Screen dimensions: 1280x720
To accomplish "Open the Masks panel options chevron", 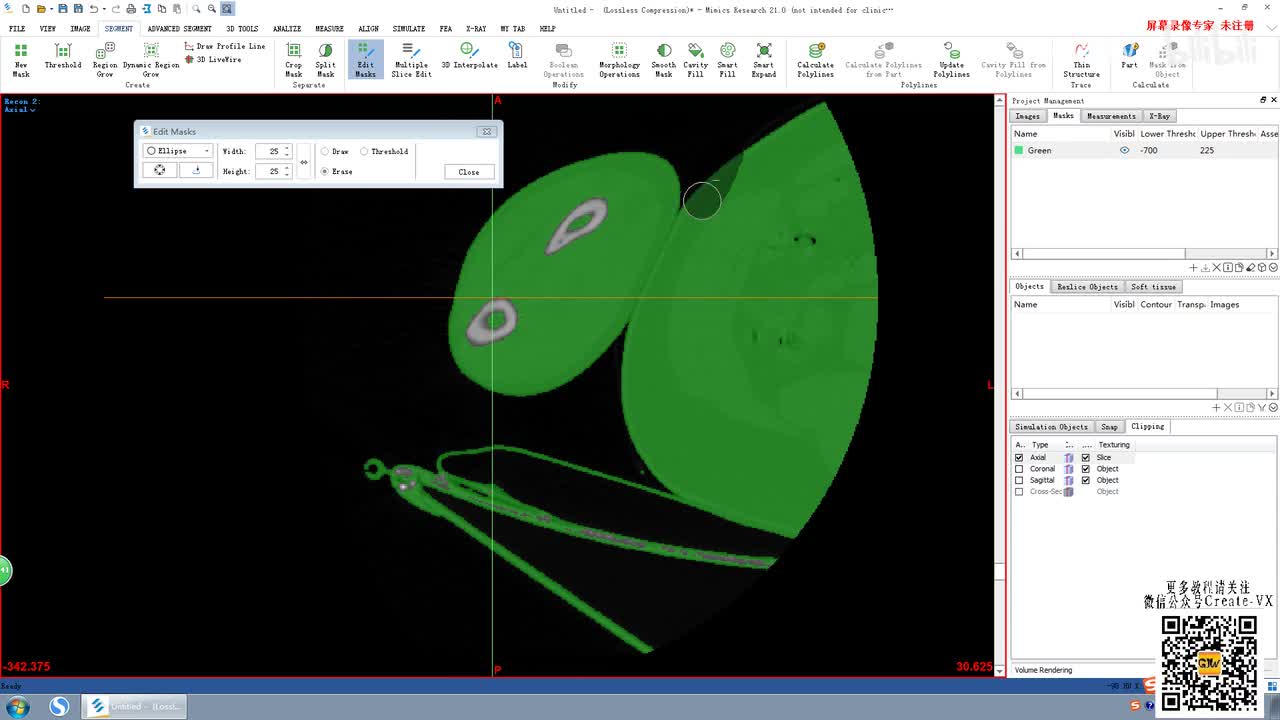I will 1273,268.
